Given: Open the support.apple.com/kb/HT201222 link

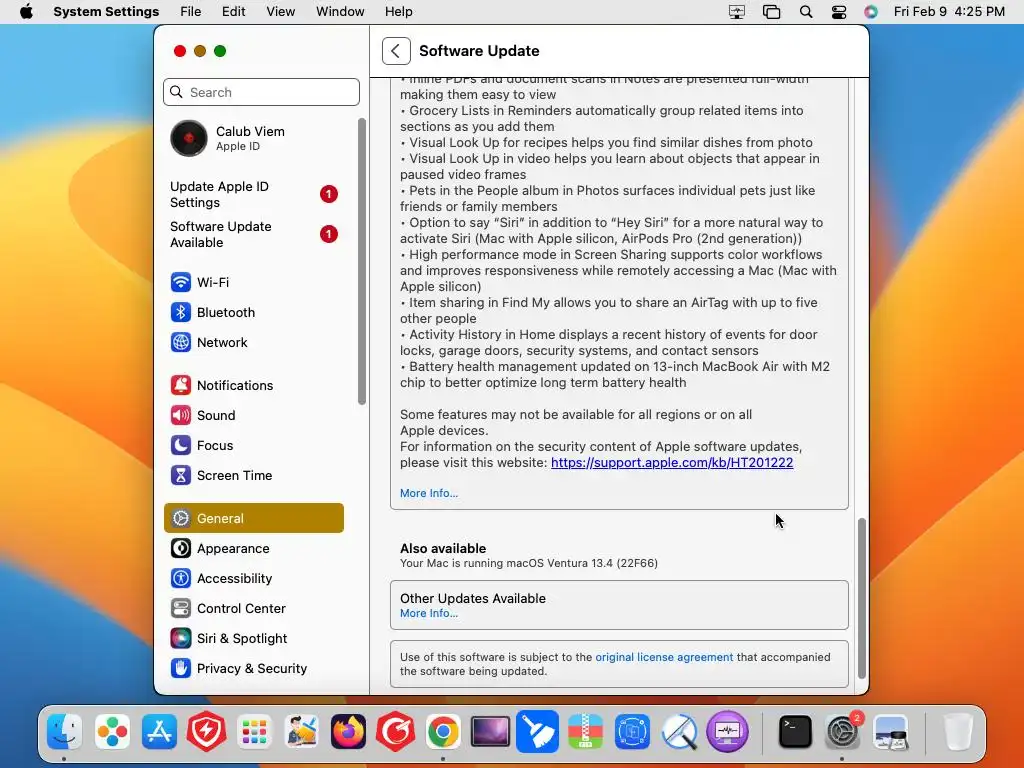Looking at the screenshot, I should pos(672,462).
